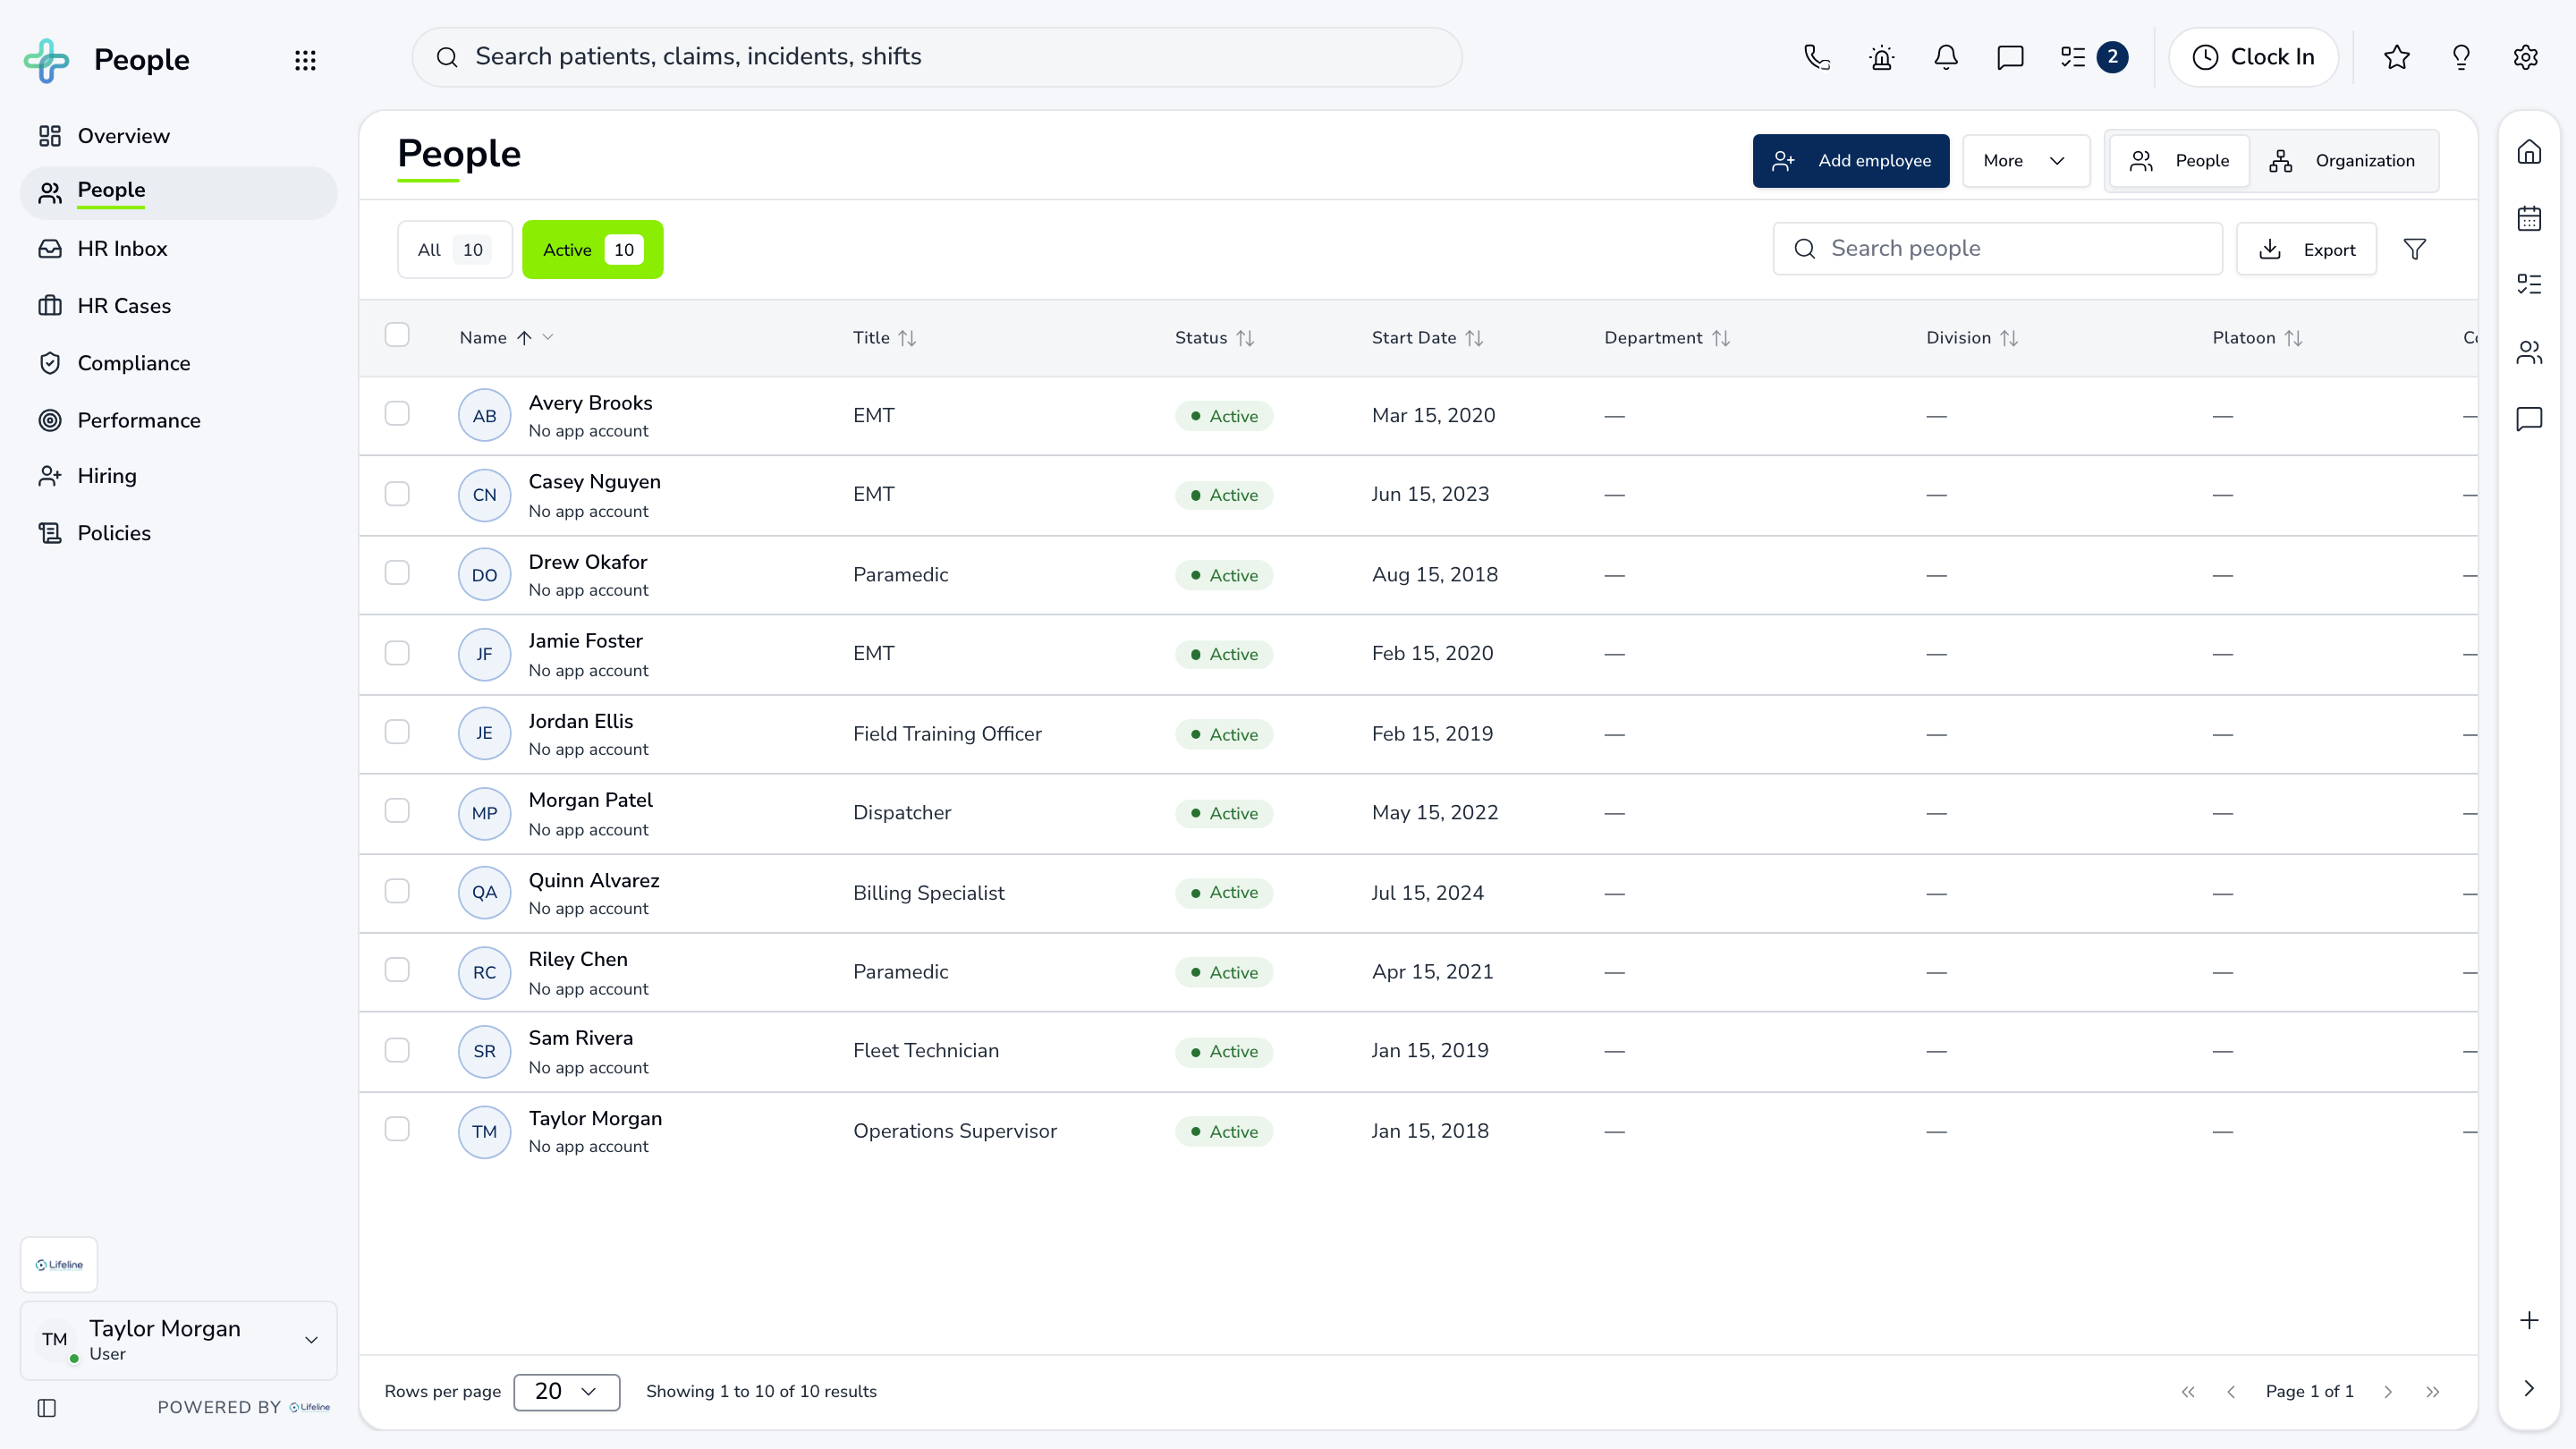Check the Sam Rivera row checkbox

397,1049
